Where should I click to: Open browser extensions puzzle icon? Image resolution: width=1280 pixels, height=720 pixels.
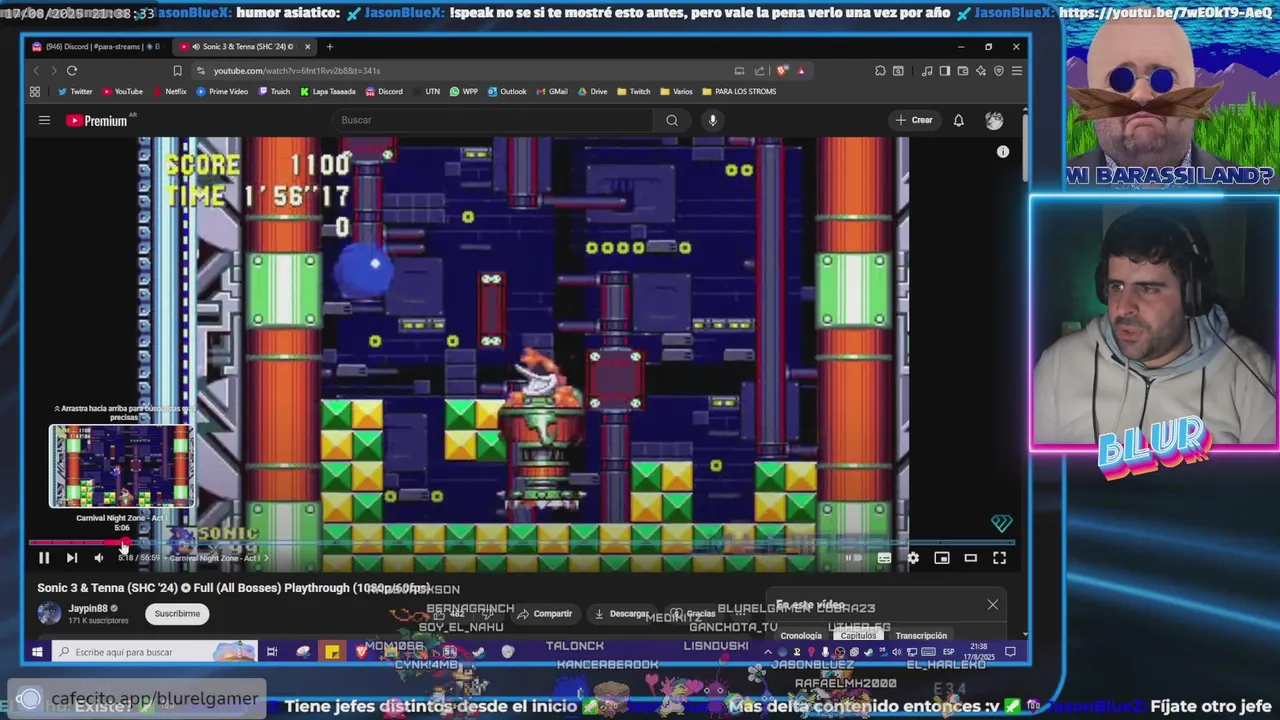click(880, 71)
